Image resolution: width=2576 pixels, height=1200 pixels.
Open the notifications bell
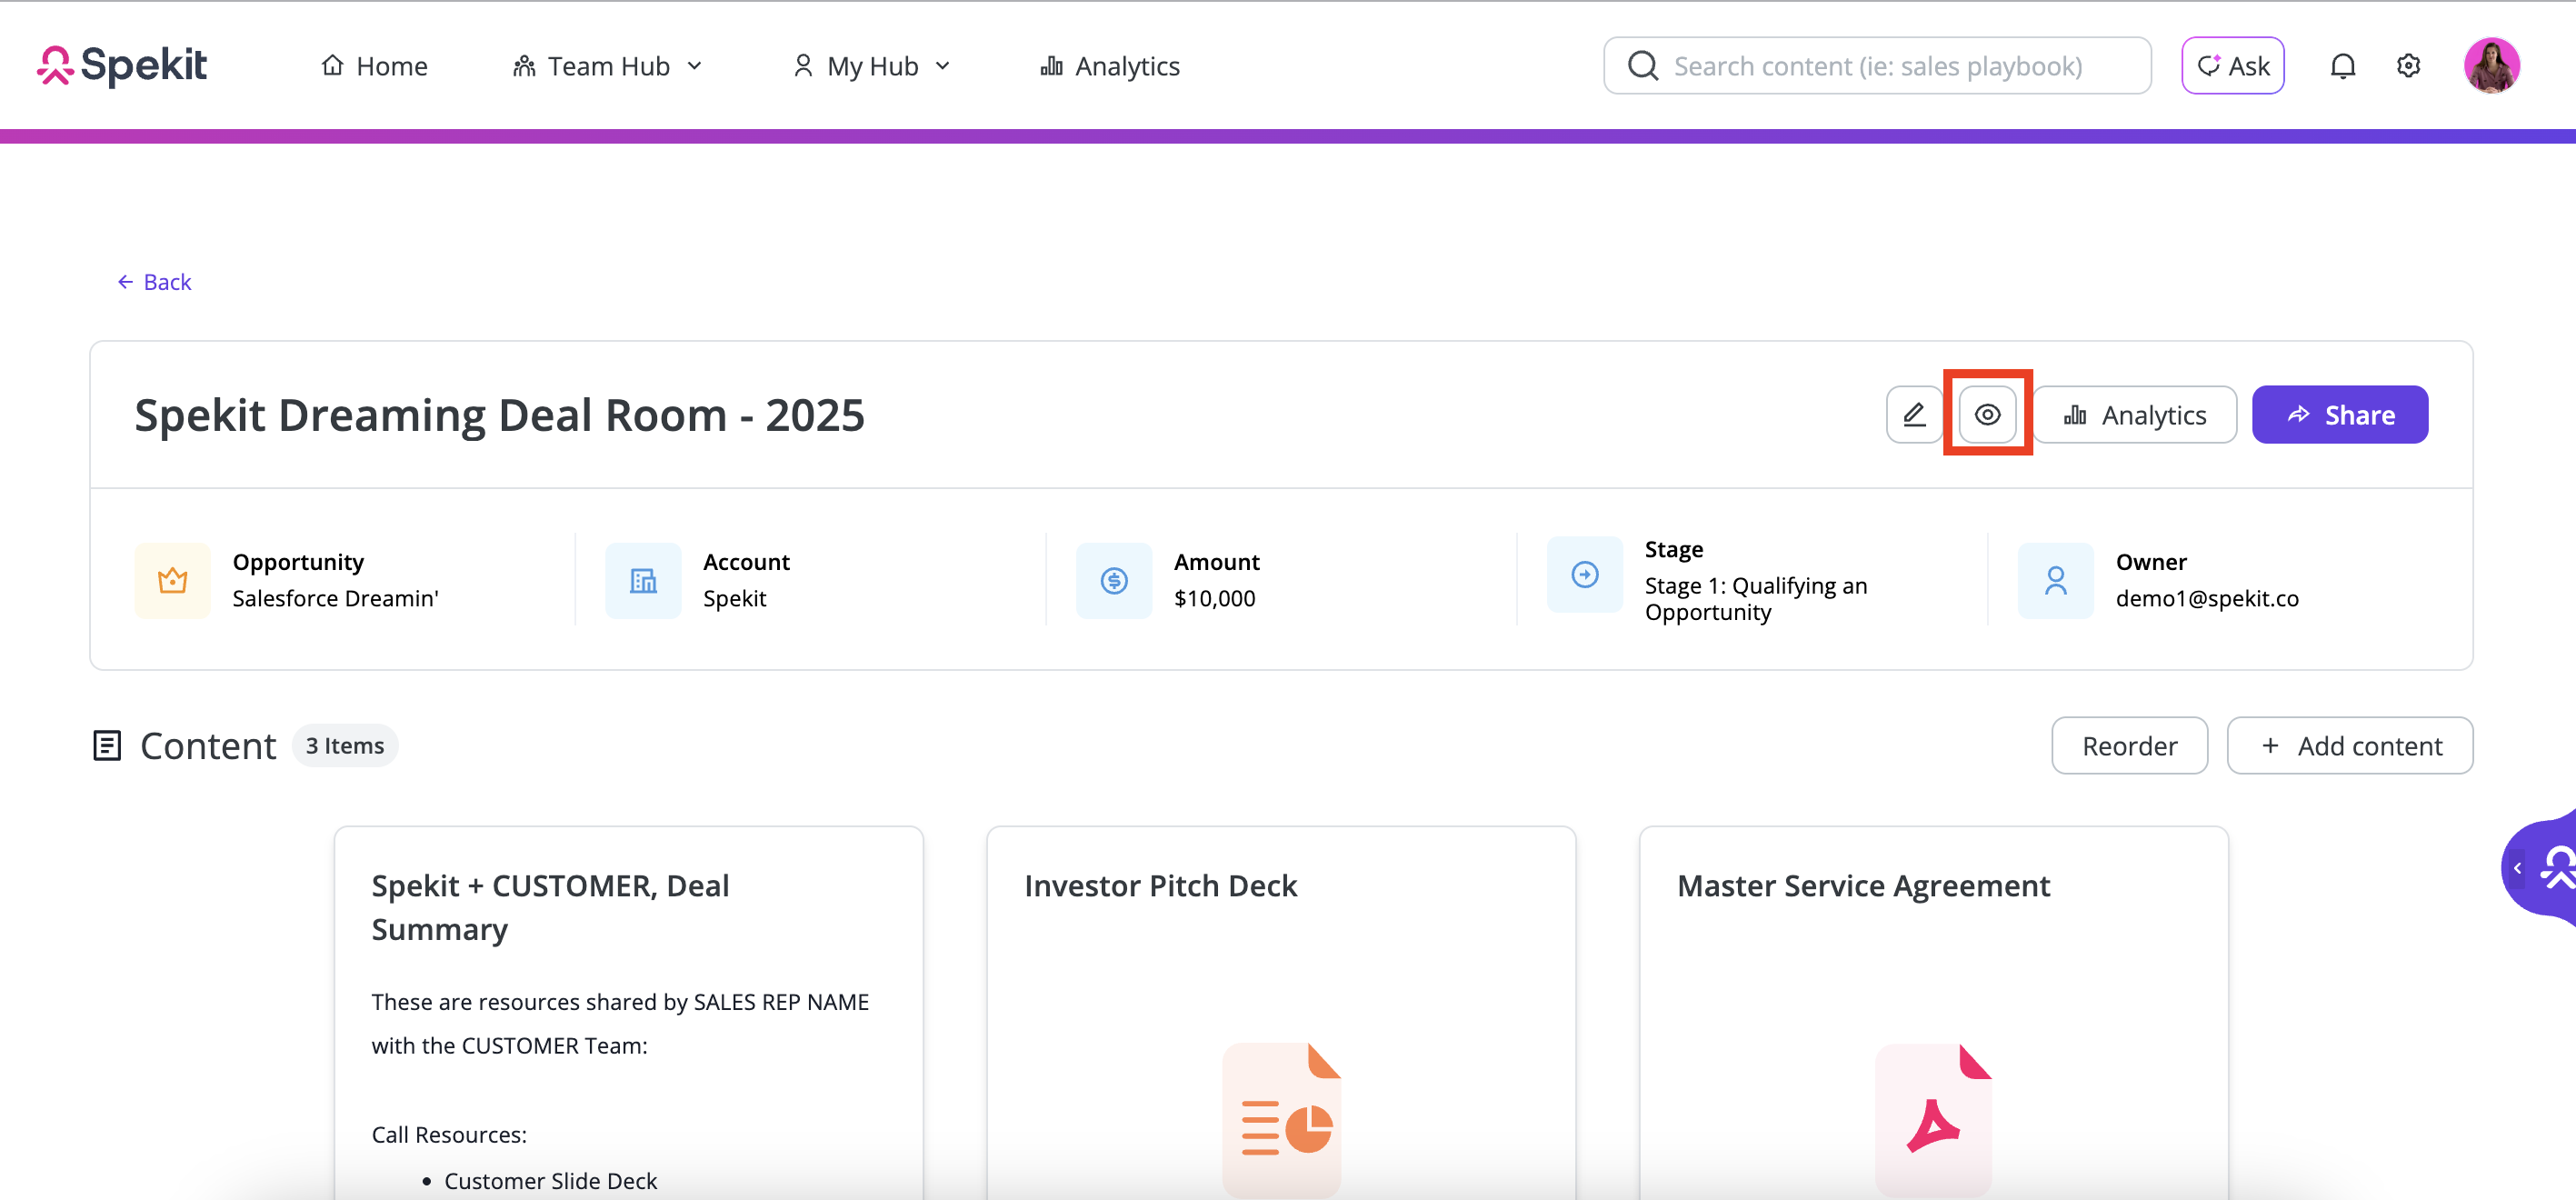[x=2342, y=66]
